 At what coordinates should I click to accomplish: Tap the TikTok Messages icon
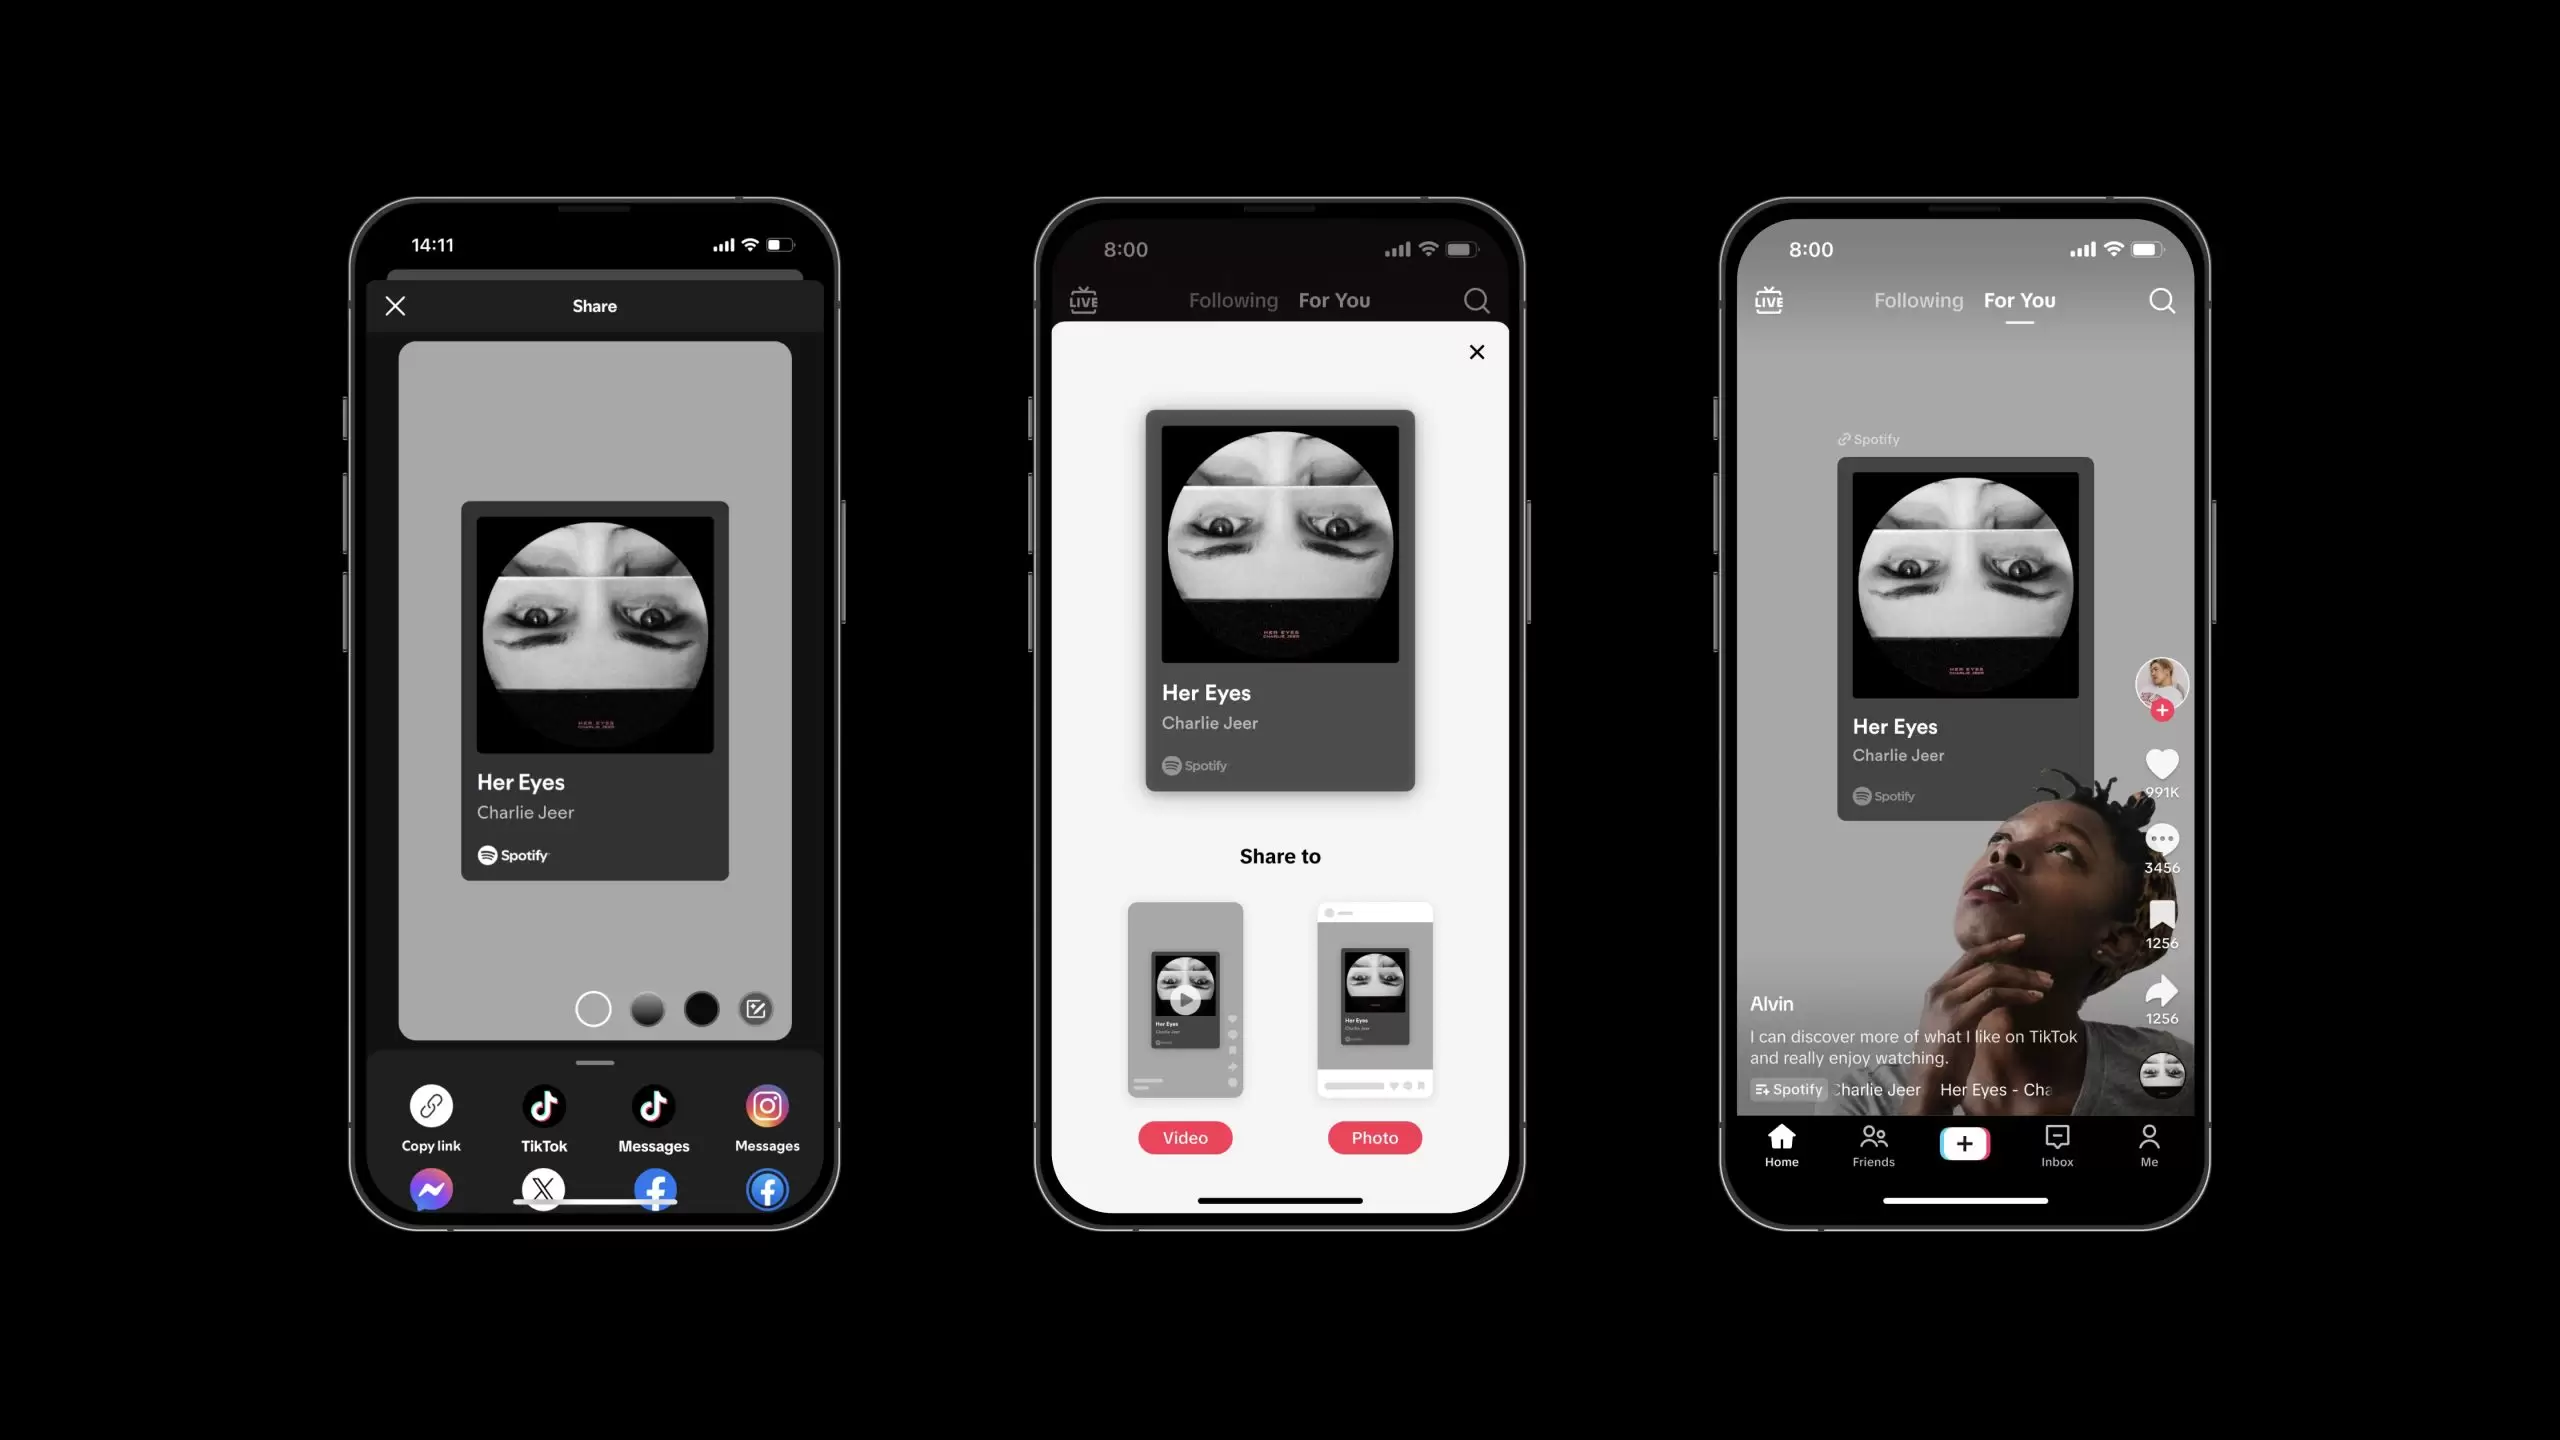[x=654, y=1104]
